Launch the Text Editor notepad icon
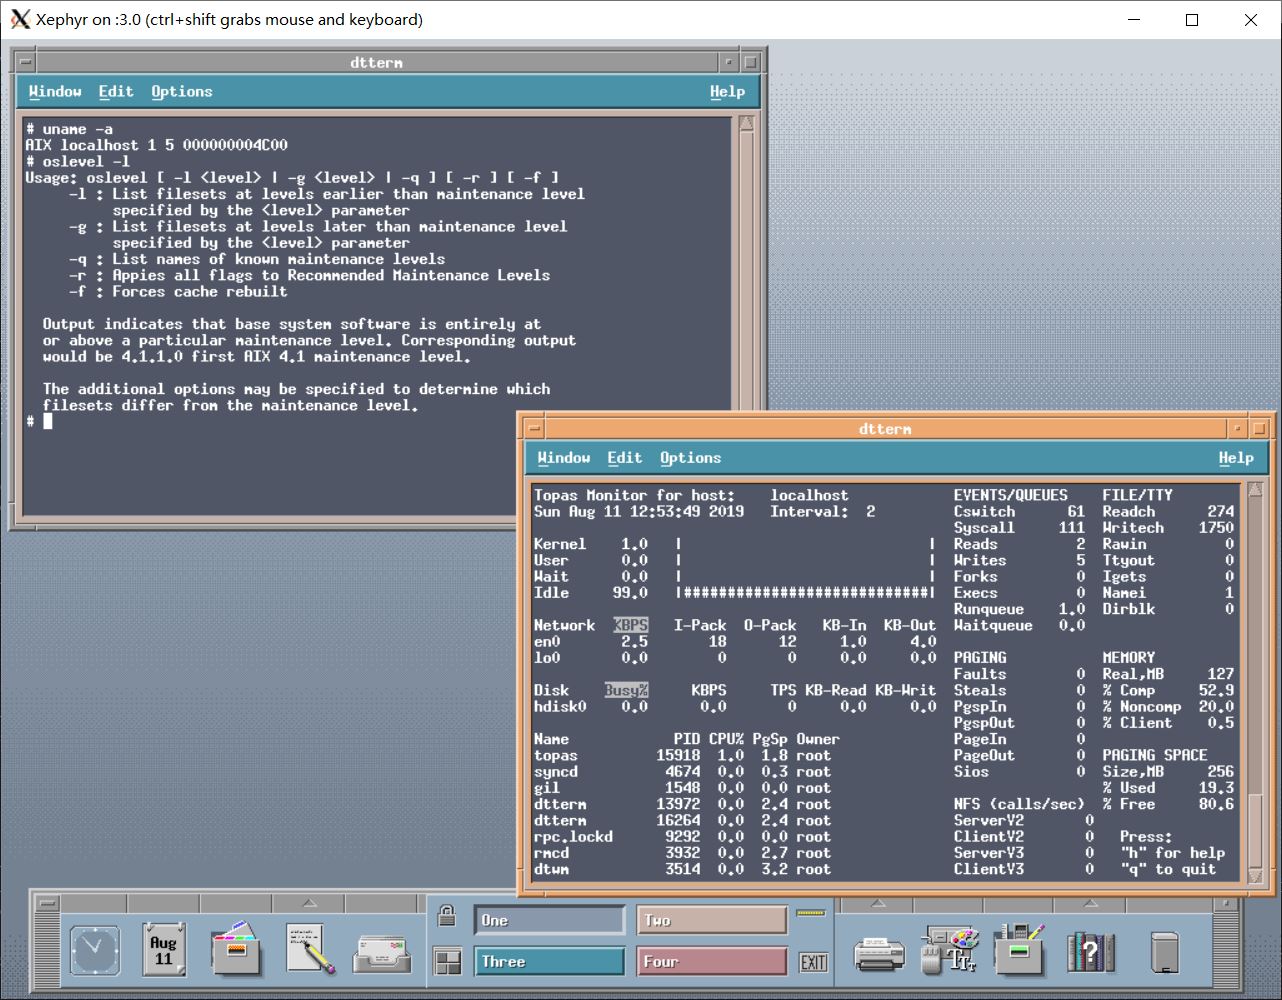The width and height of the screenshot is (1282, 1000). point(308,948)
